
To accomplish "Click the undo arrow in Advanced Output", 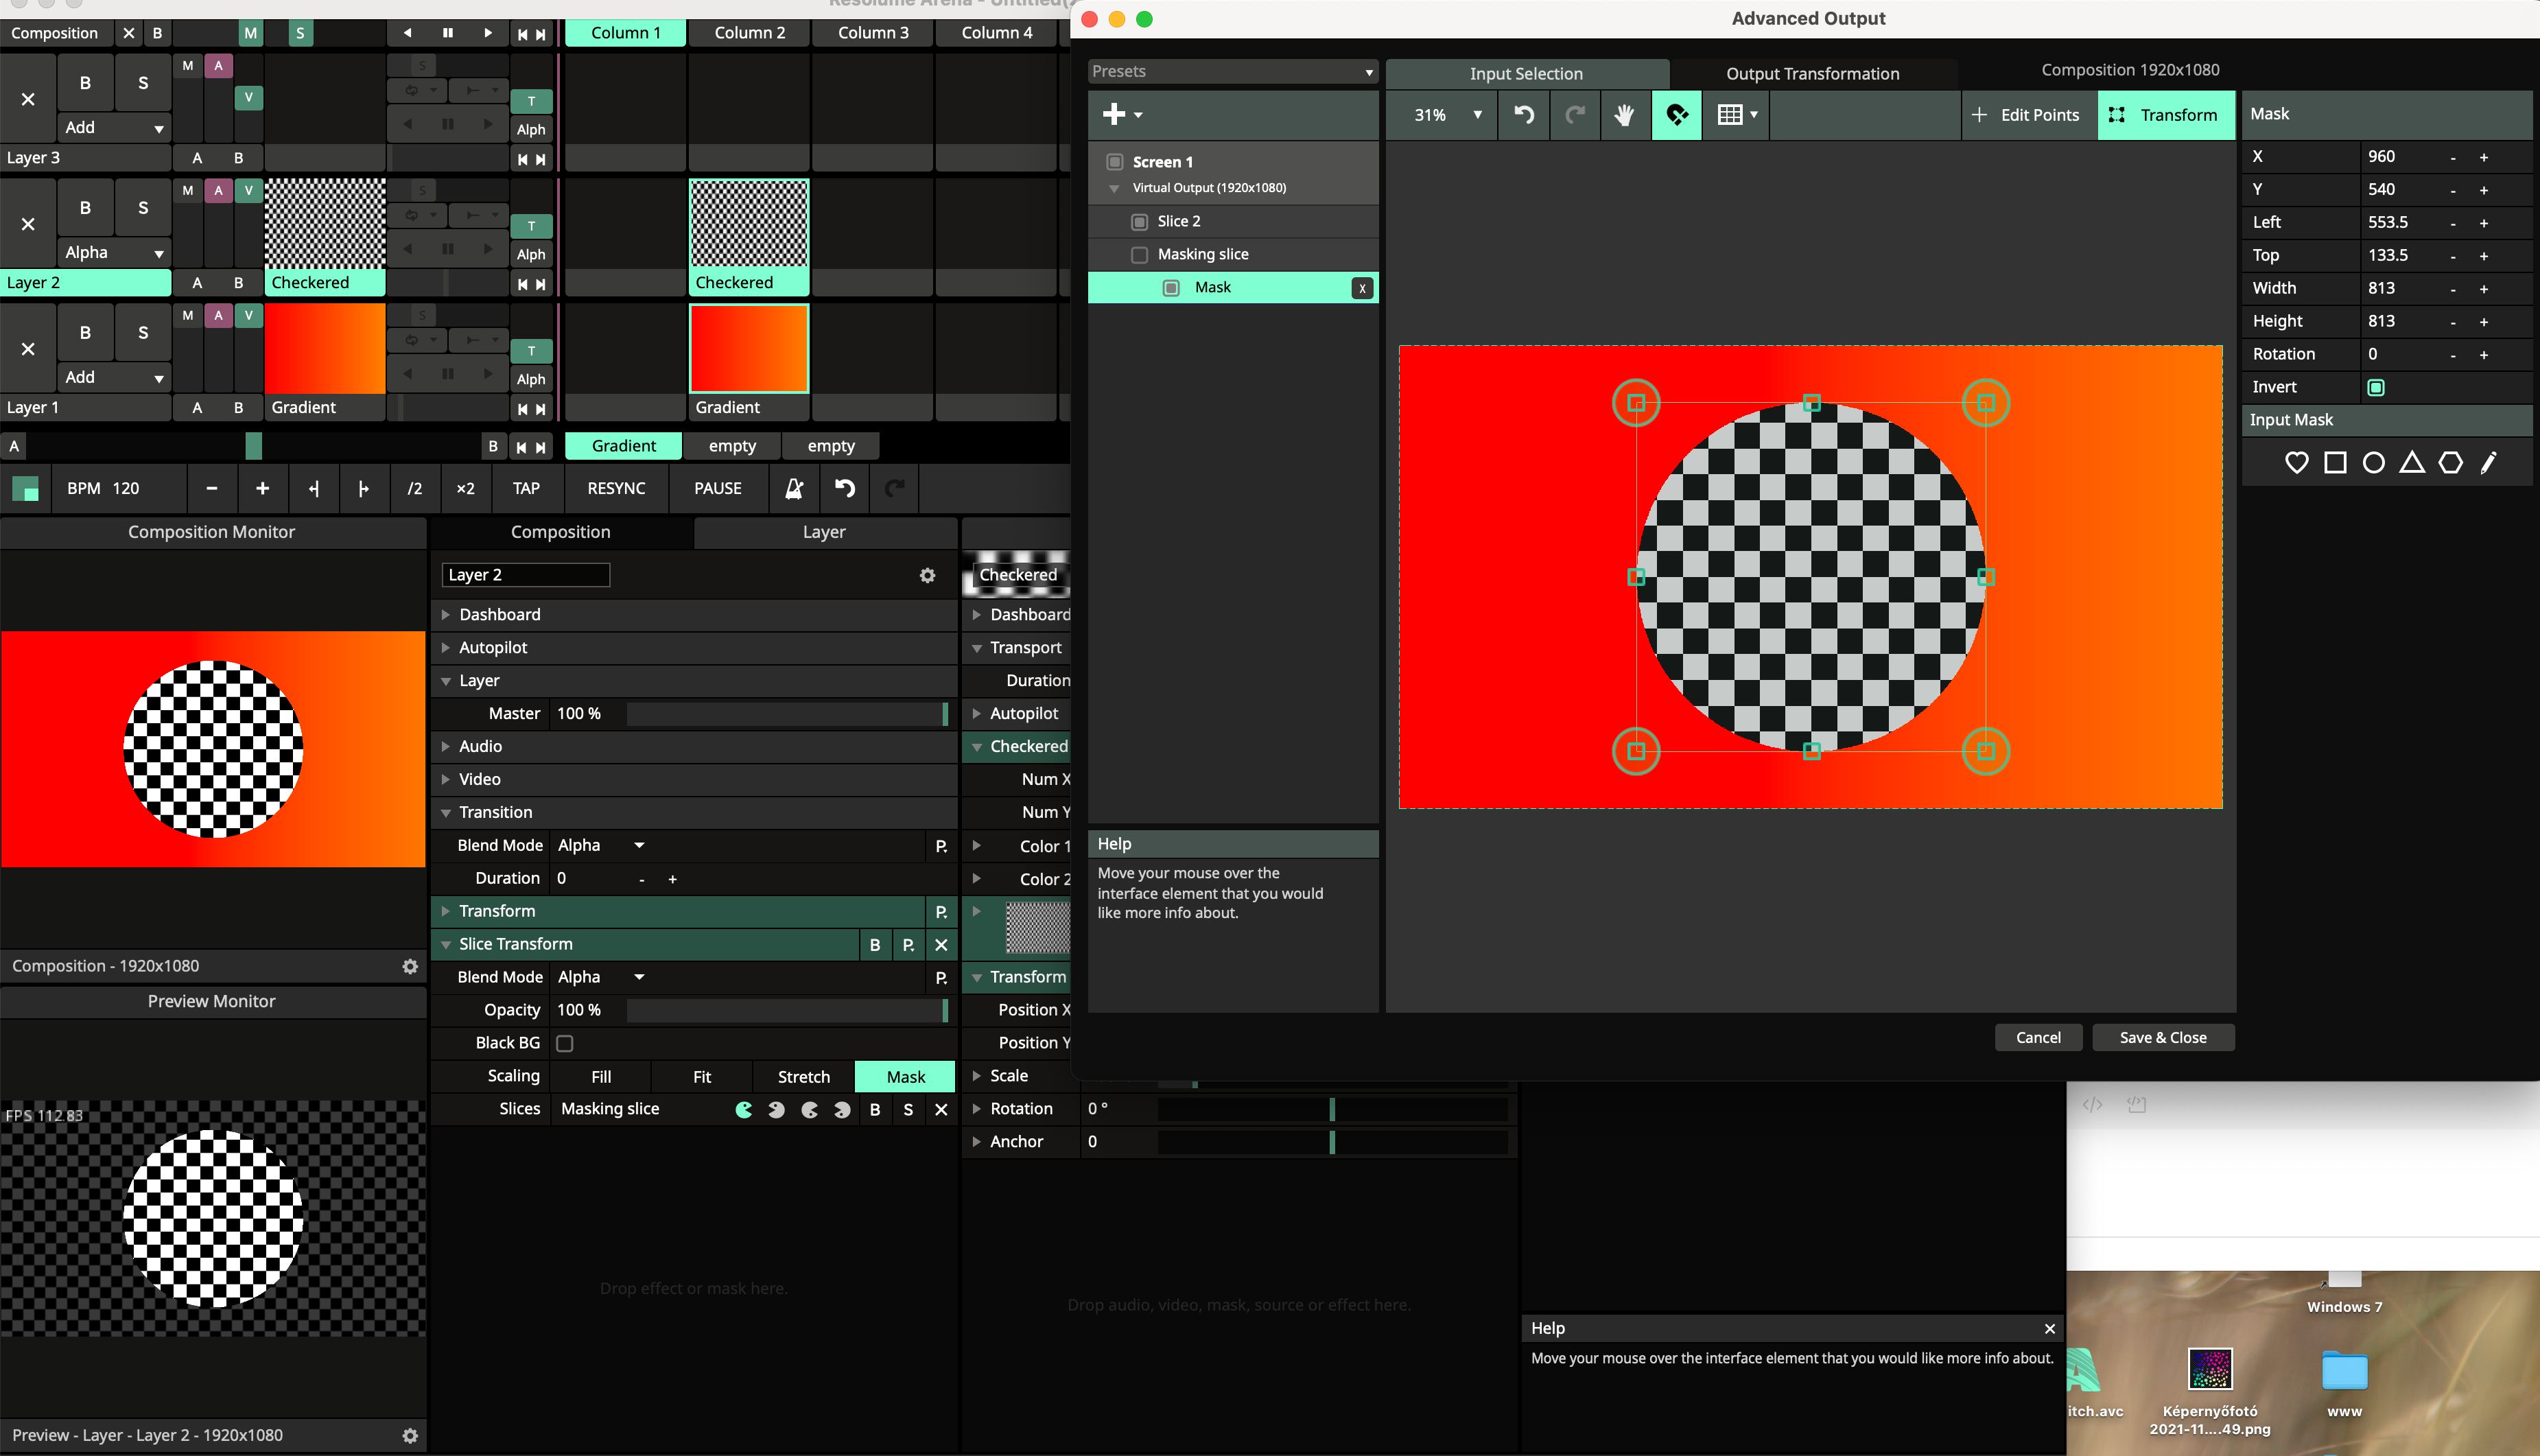I will (1523, 115).
